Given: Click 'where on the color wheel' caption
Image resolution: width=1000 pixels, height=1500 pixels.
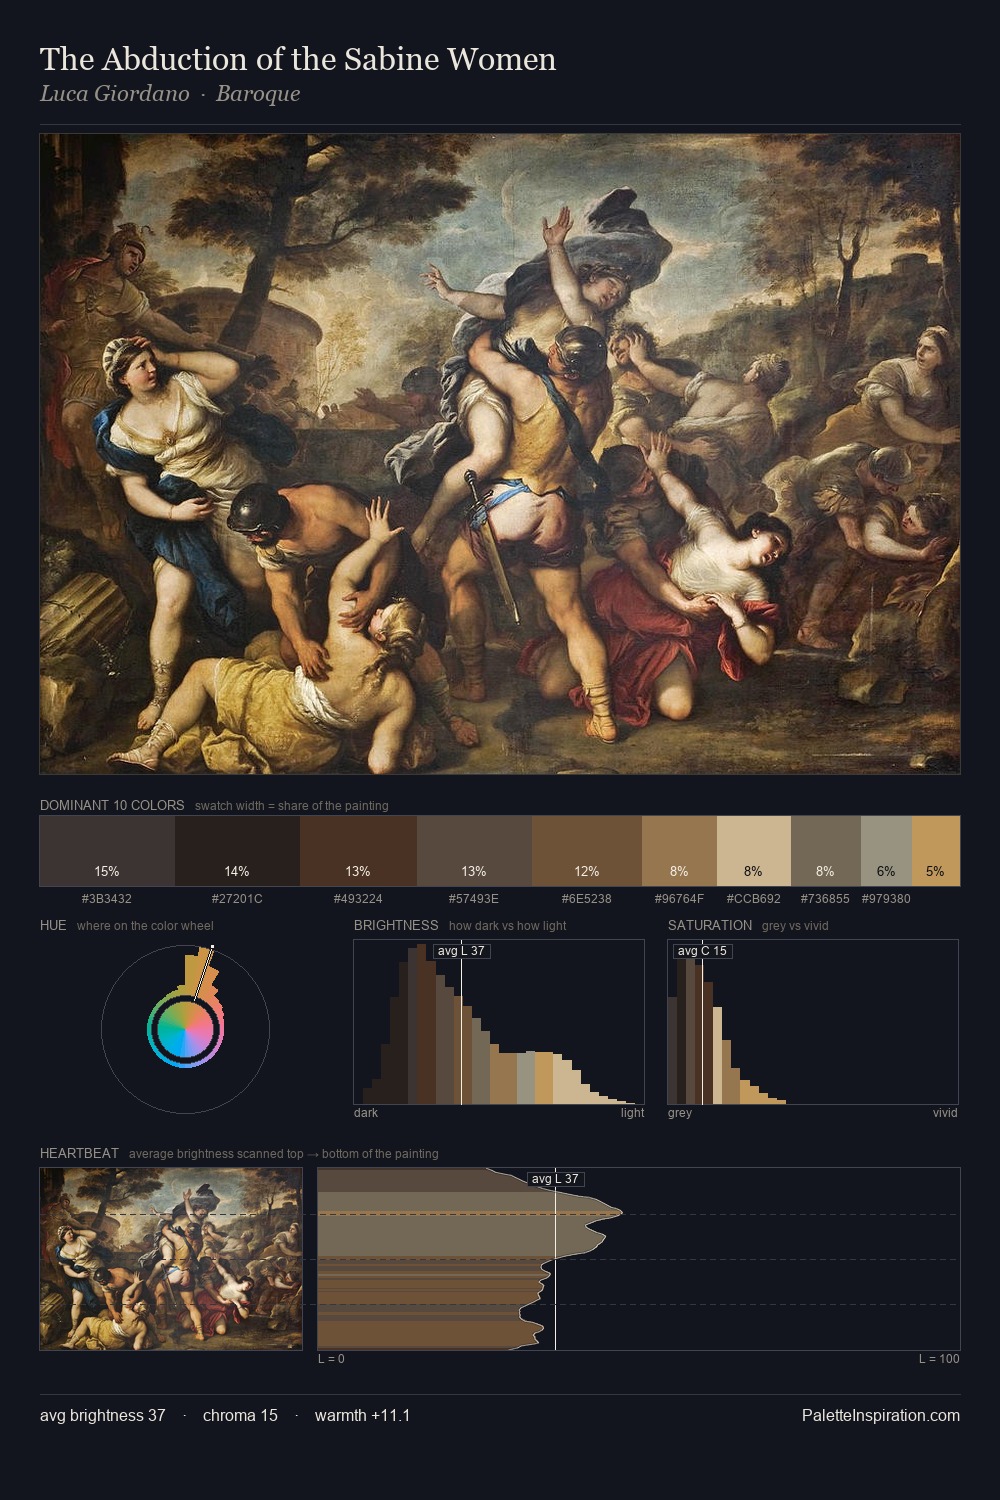Looking at the screenshot, I should (x=145, y=926).
